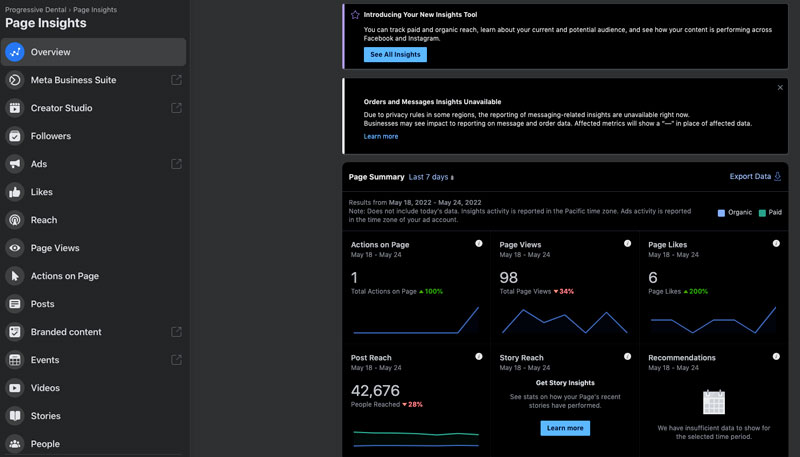Click the Posts list icon
This screenshot has width=800, height=457.
[15, 304]
